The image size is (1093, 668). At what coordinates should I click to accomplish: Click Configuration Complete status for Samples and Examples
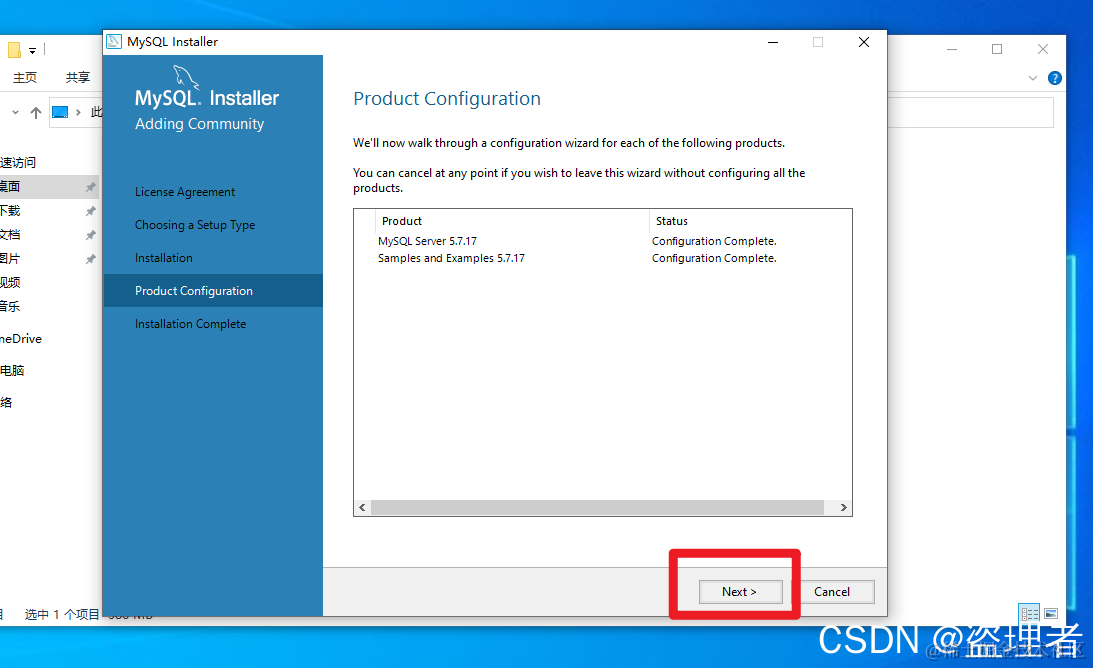point(714,258)
